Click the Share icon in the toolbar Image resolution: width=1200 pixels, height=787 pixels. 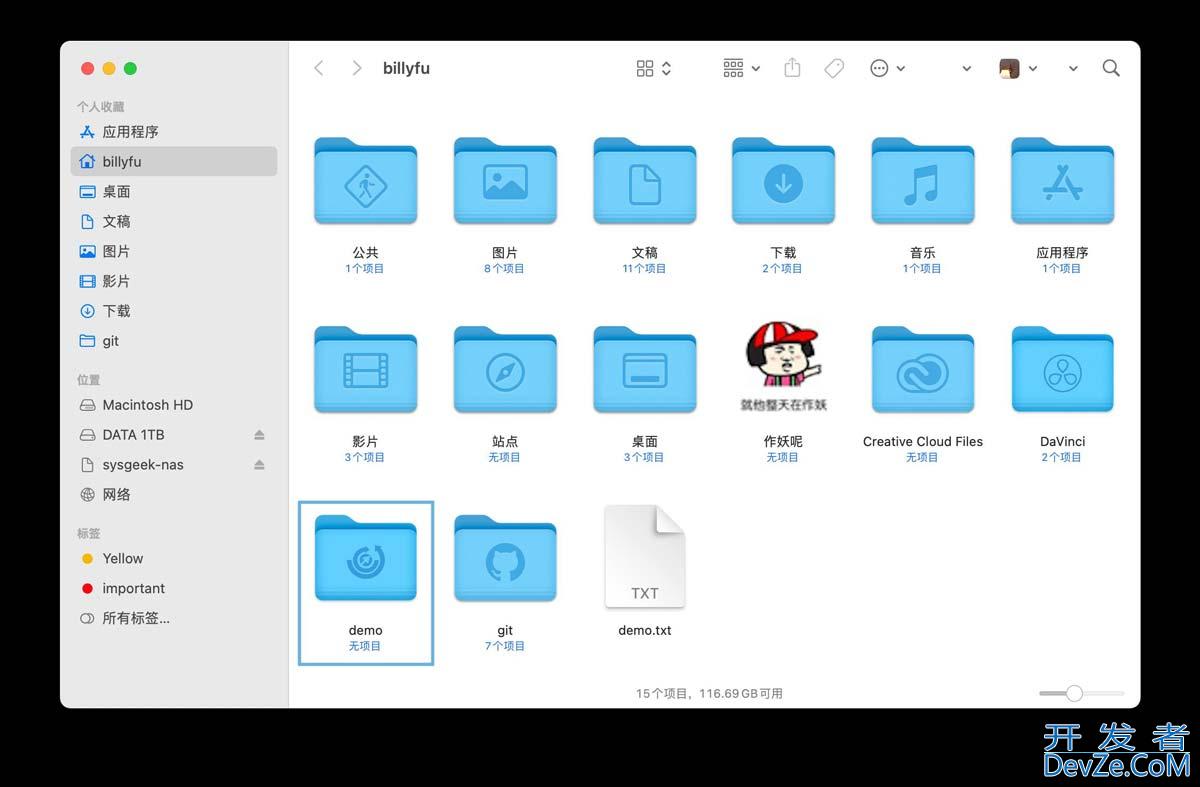click(x=792, y=68)
